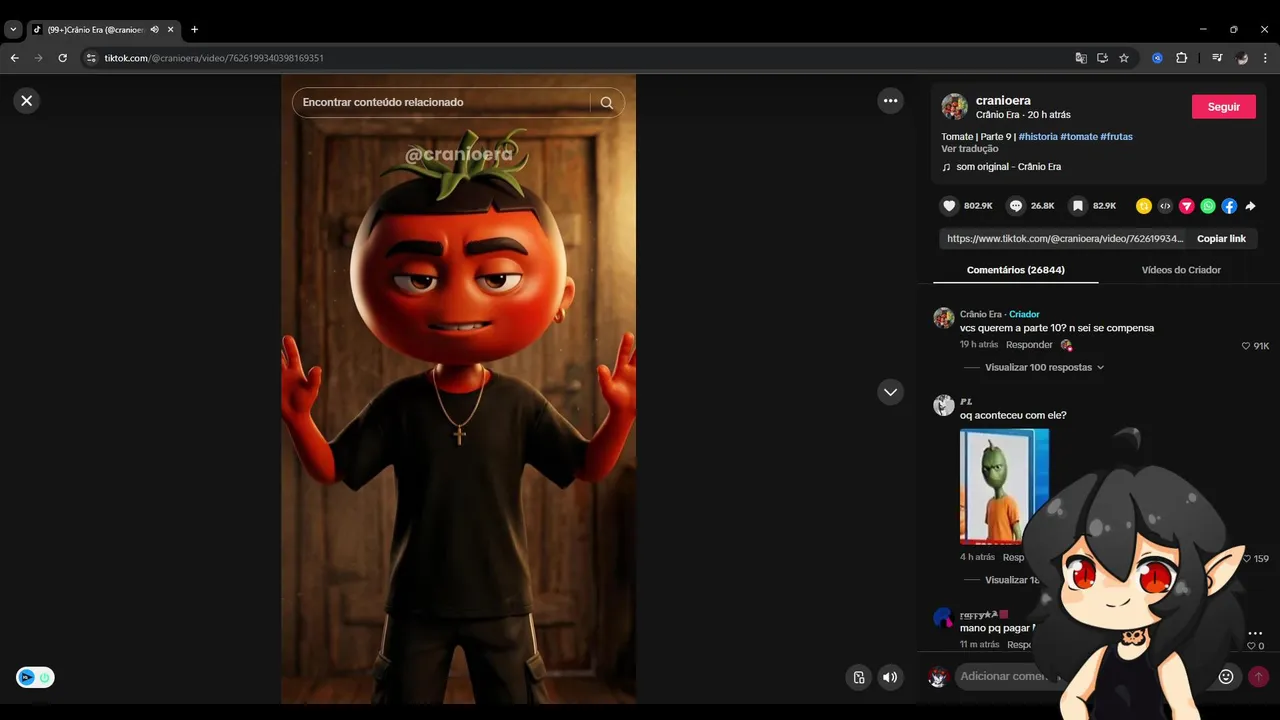The width and height of the screenshot is (1280, 720).
Task: Repost the video using the yellow icon
Action: tap(1144, 206)
